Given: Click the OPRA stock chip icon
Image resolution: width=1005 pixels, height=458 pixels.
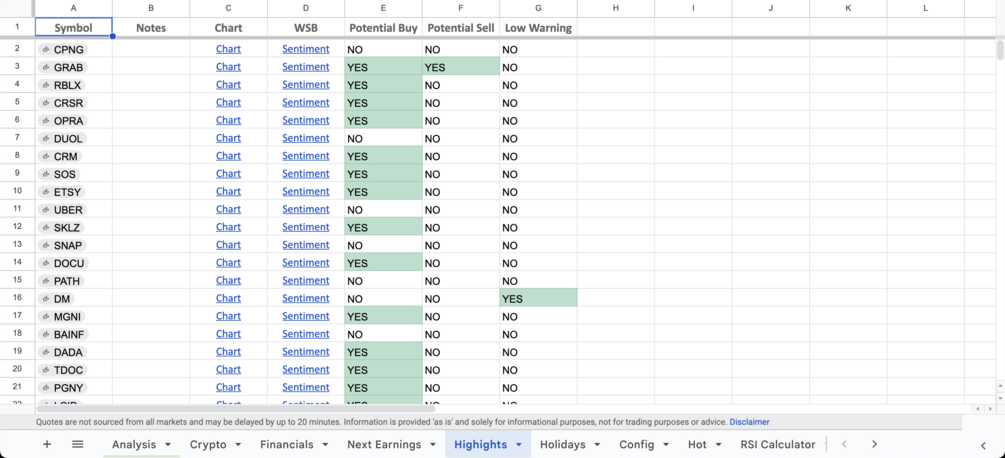Looking at the screenshot, I should click(x=46, y=121).
